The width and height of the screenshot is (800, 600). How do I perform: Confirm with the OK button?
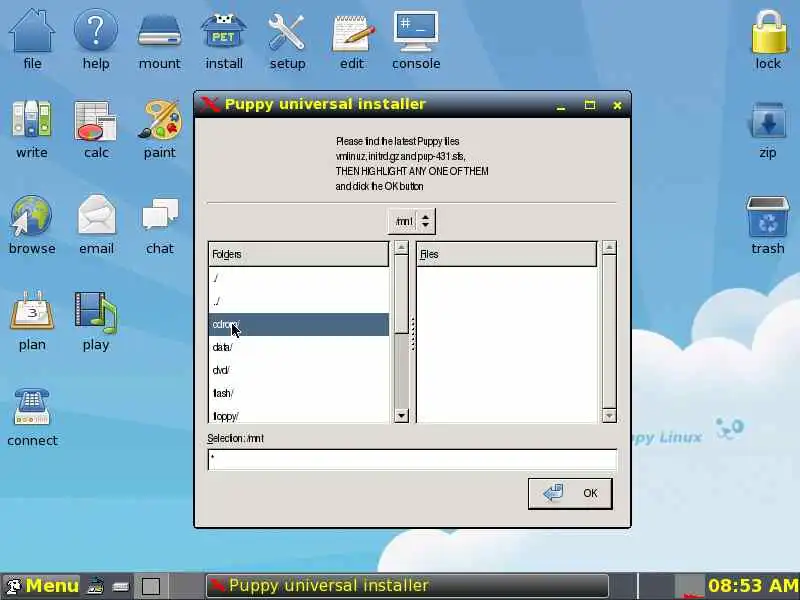point(570,493)
